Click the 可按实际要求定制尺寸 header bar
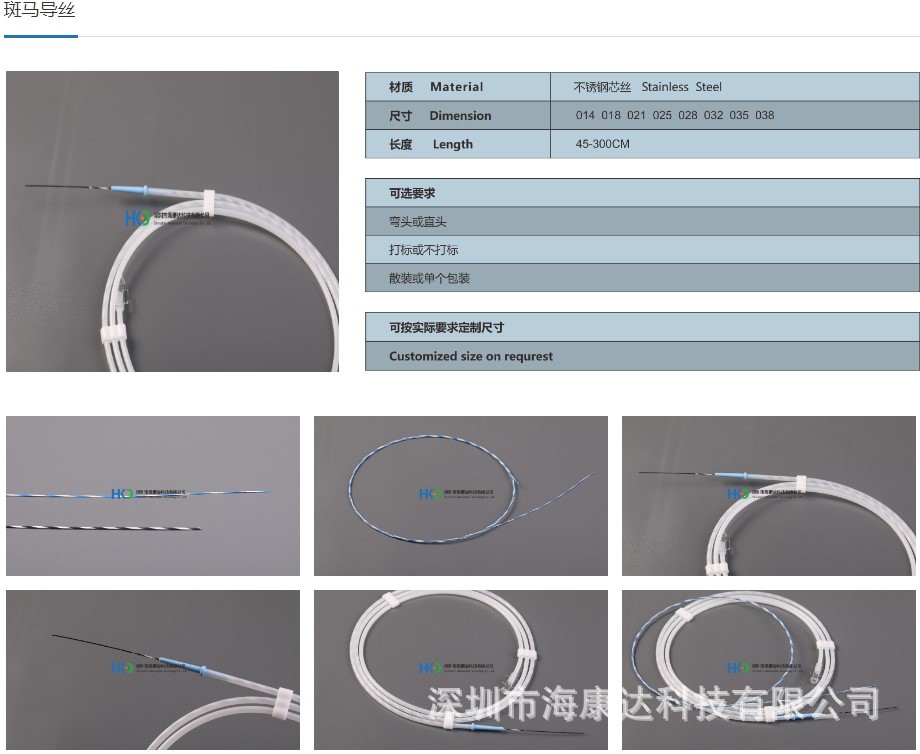 coord(641,327)
